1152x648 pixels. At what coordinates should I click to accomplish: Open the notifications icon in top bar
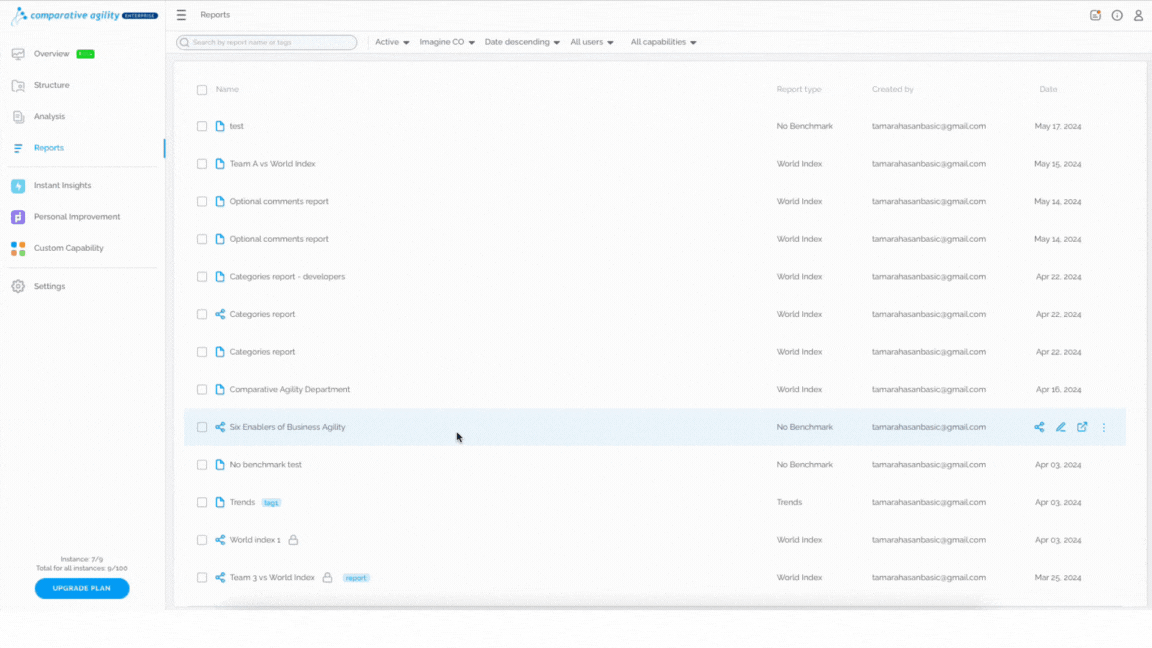1095,15
